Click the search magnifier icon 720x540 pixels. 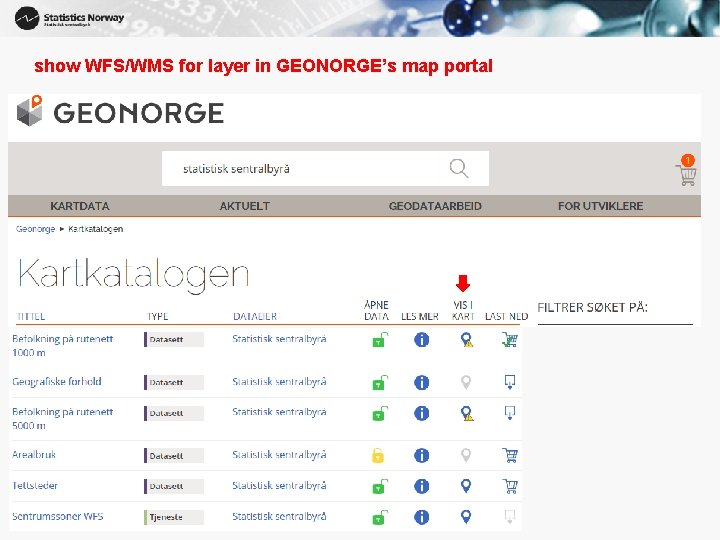coord(459,169)
